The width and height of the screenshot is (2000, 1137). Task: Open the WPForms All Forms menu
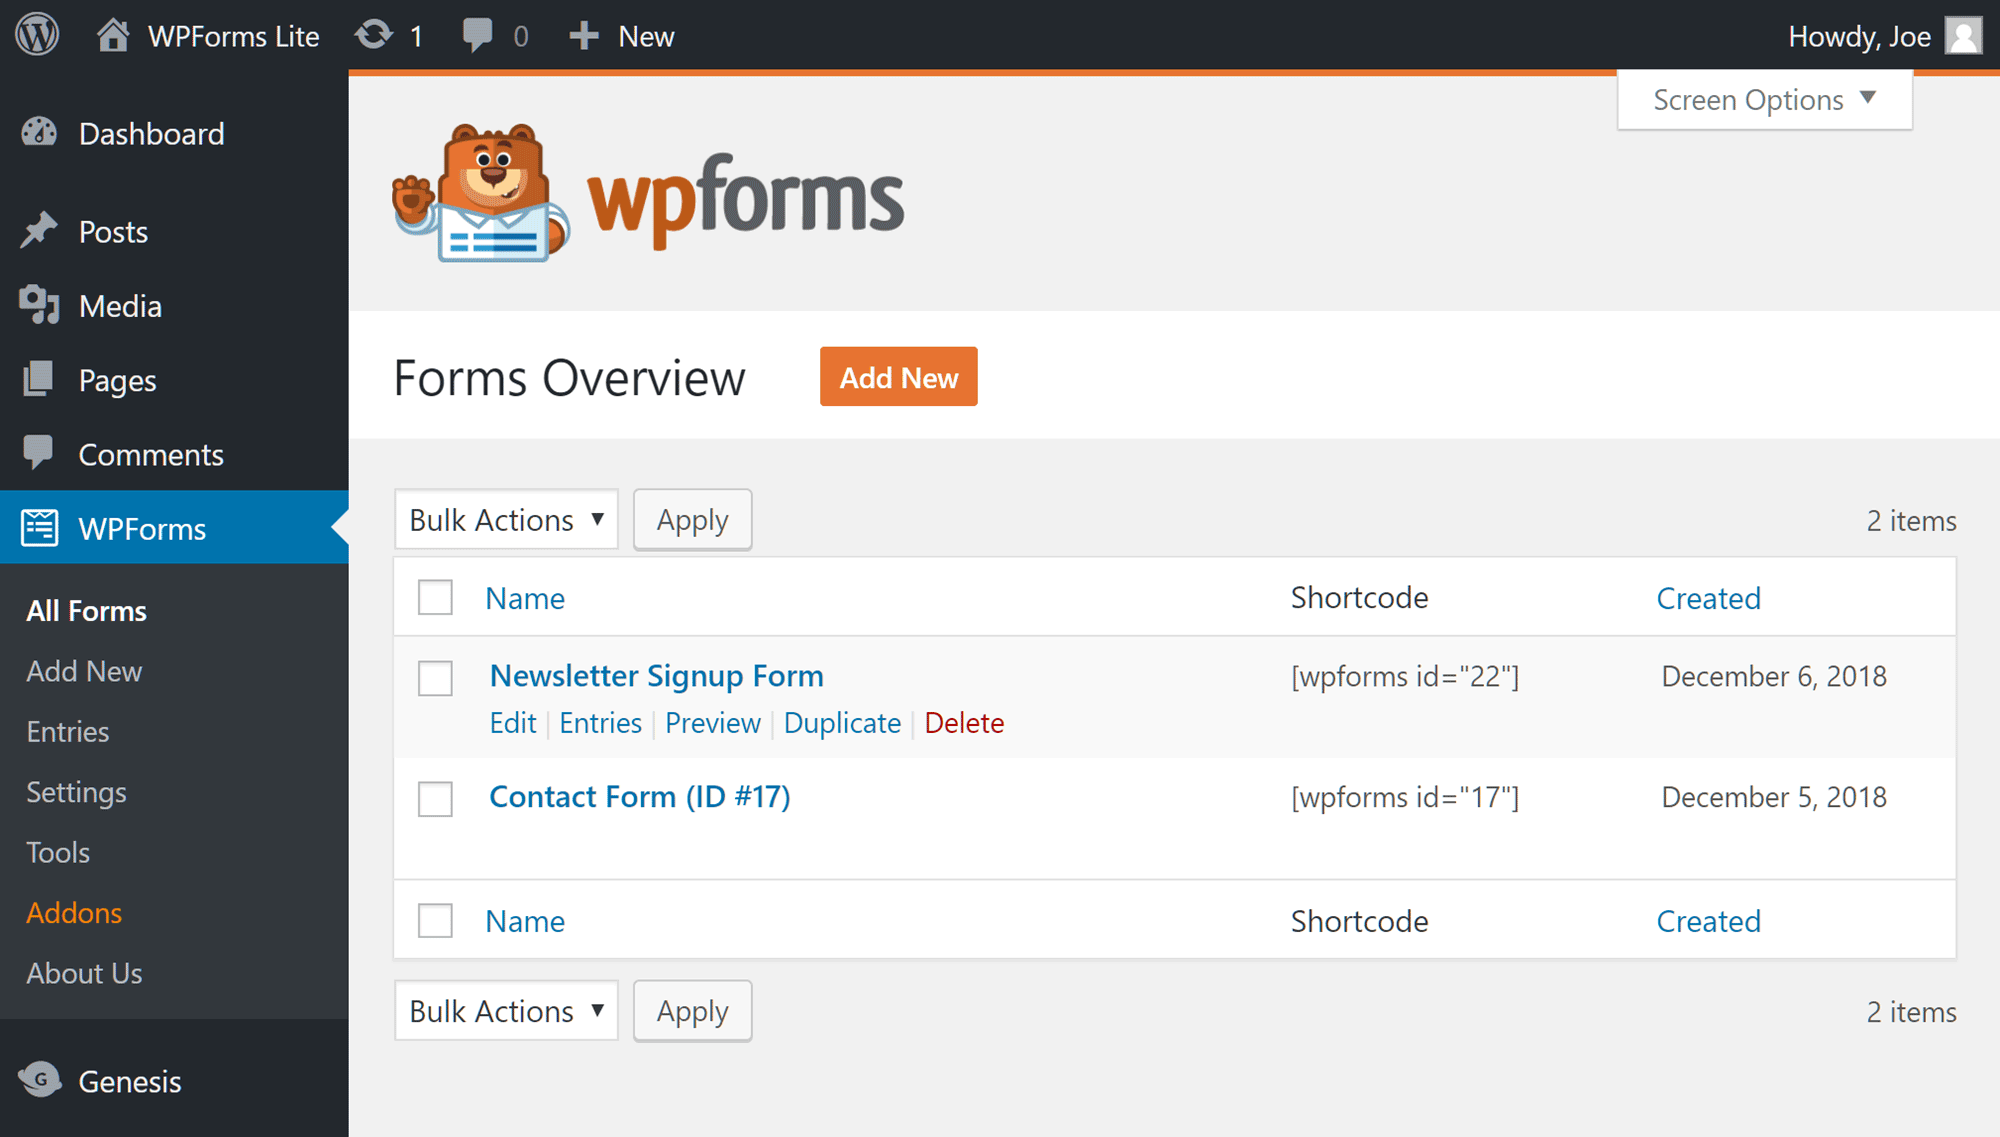tap(85, 610)
